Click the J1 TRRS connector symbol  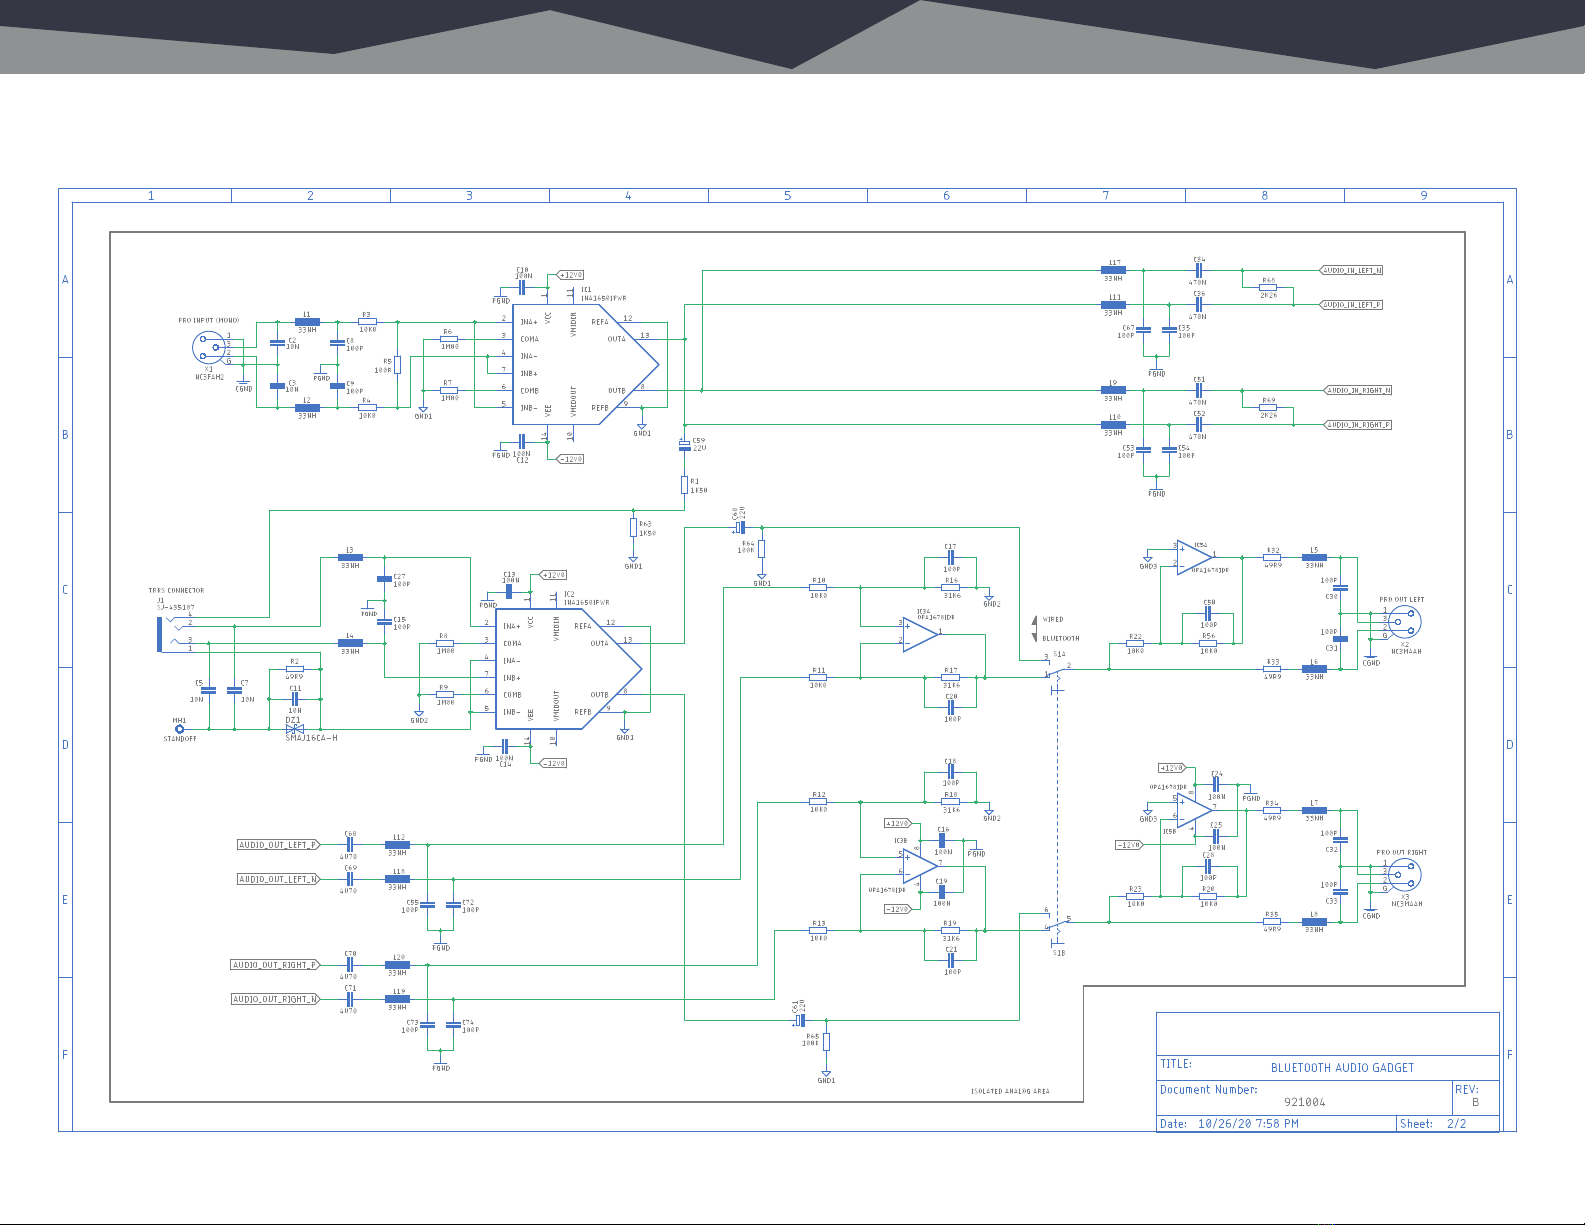[x=168, y=635]
